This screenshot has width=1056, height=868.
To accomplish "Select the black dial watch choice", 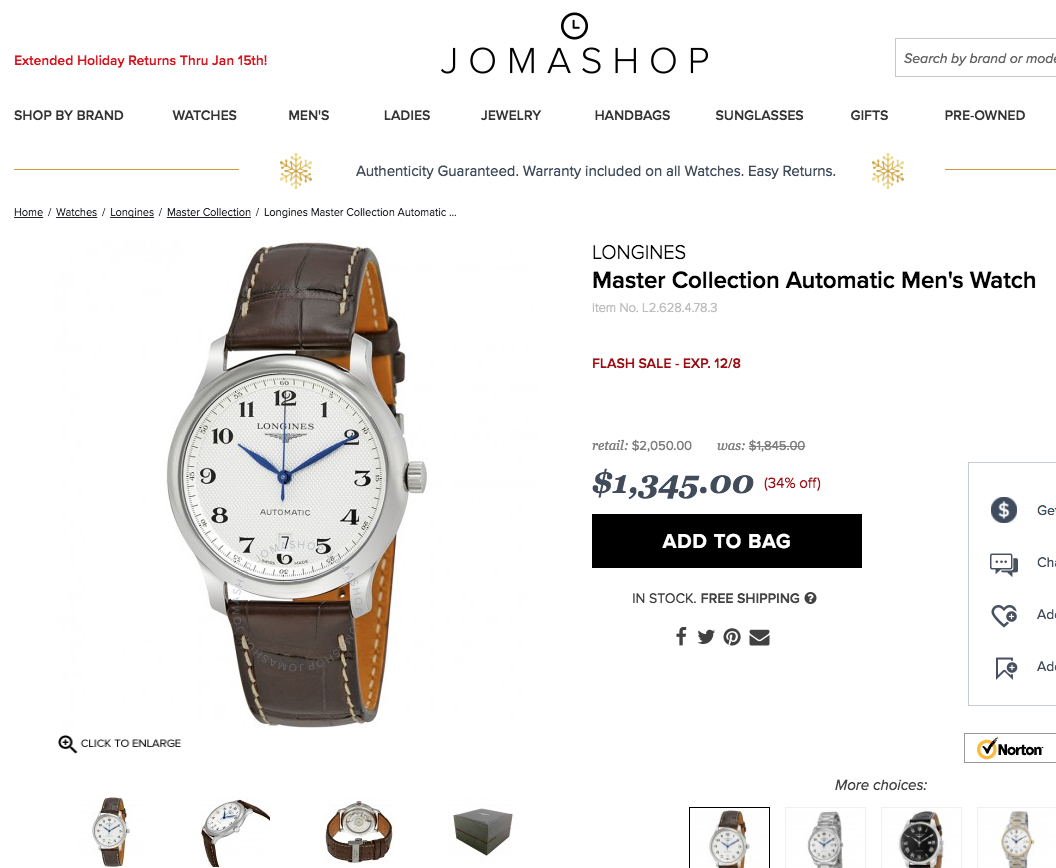I will coord(921,838).
